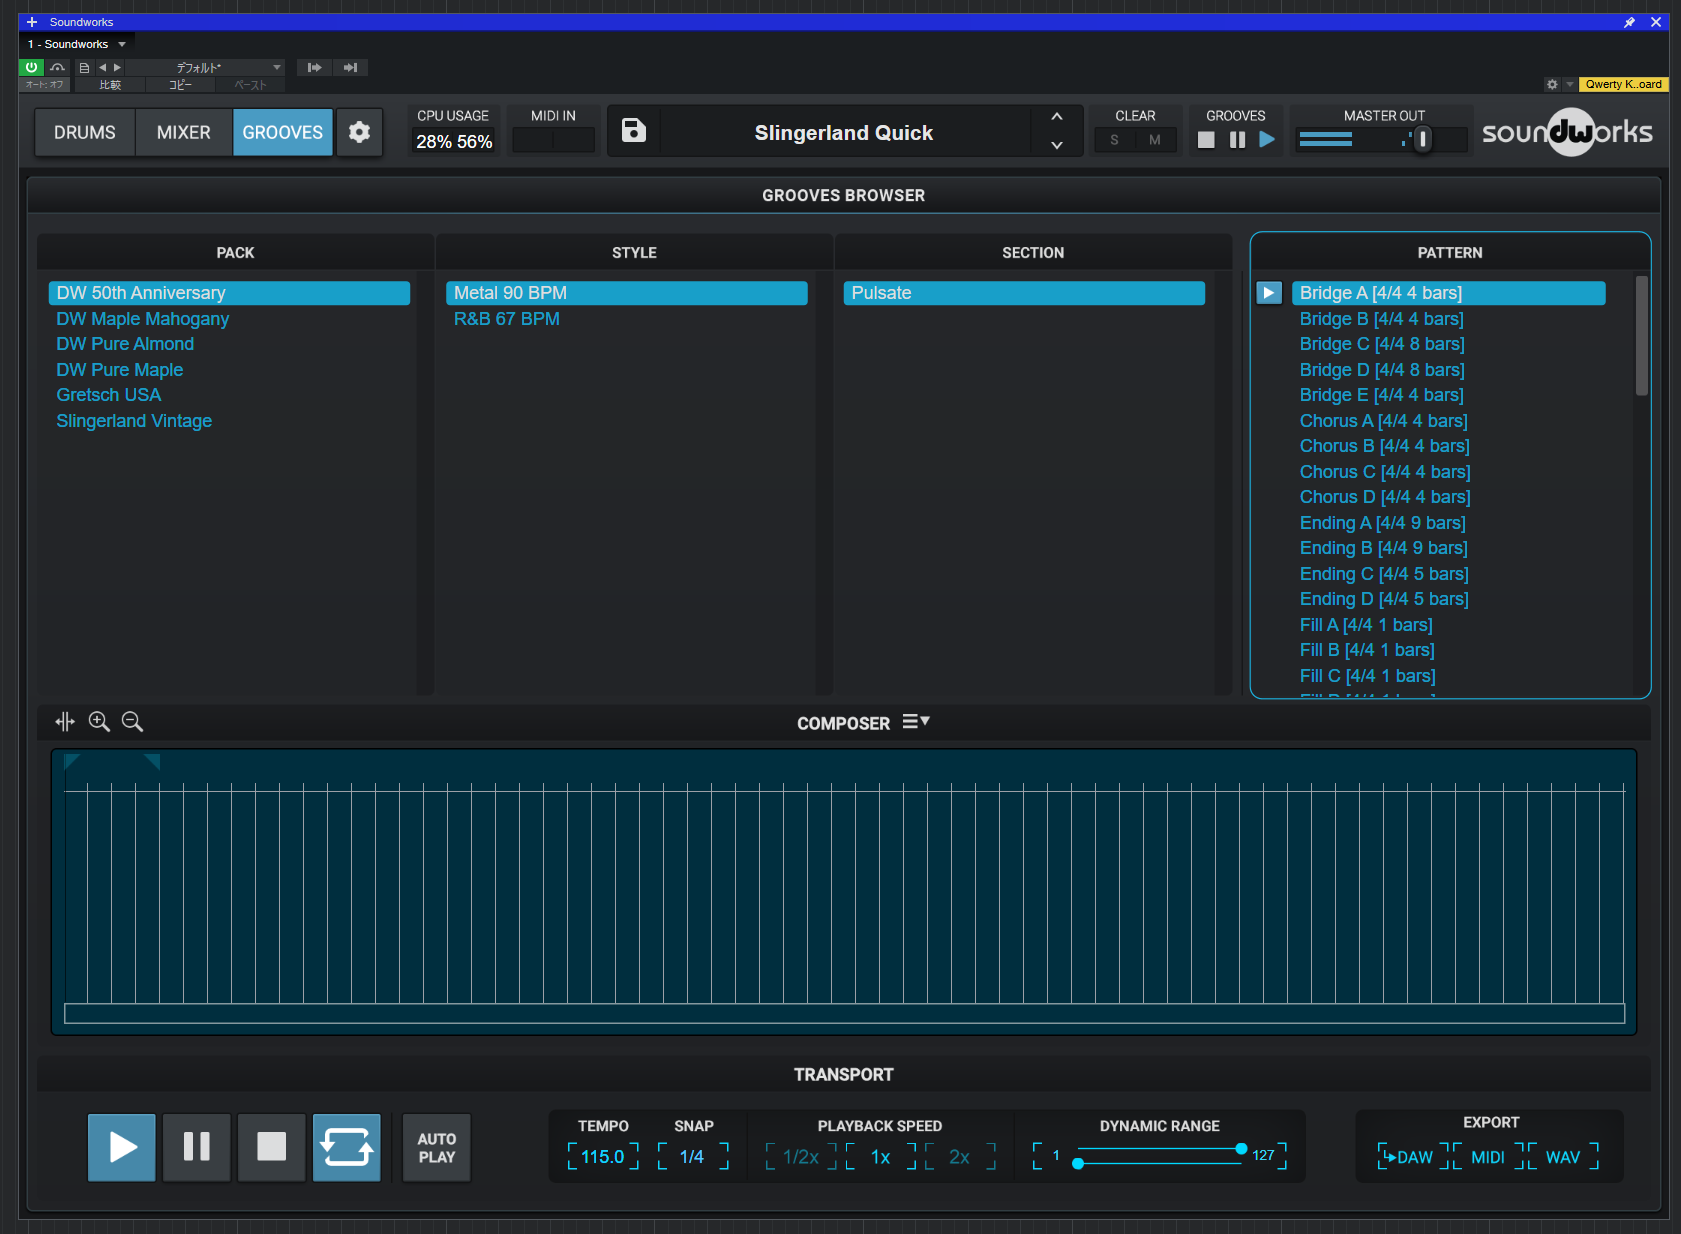Click the dynamic range upper handle at 127
Image resolution: width=1681 pixels, height=1234 pixels.
1241,1149
